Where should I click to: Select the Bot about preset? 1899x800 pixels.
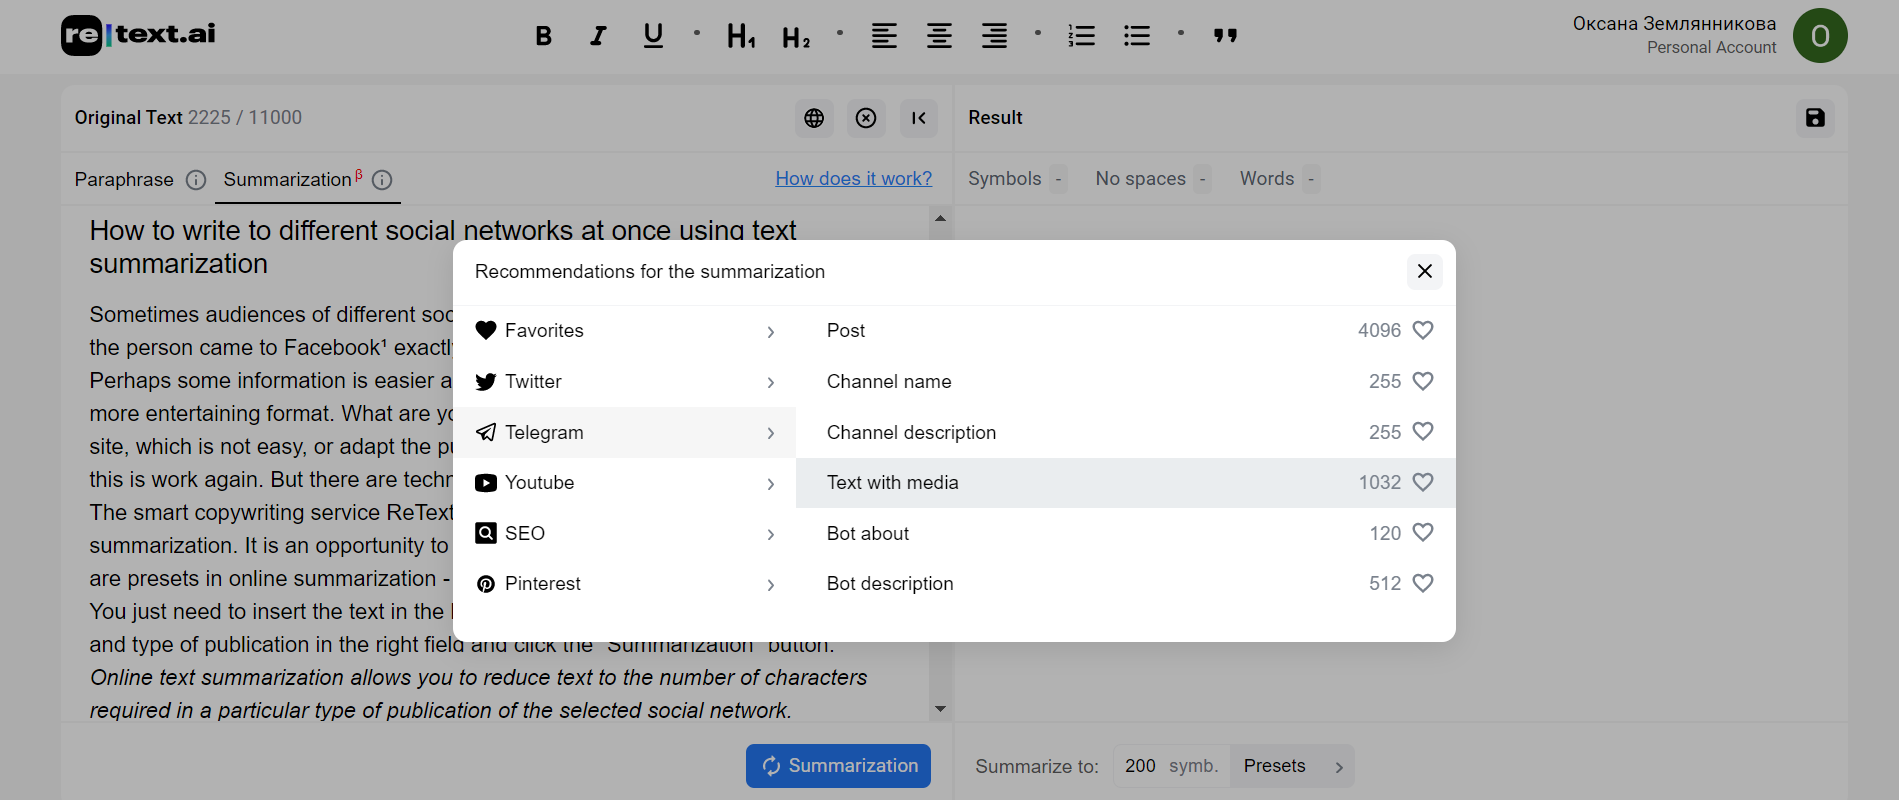[x=1125, y=533]
